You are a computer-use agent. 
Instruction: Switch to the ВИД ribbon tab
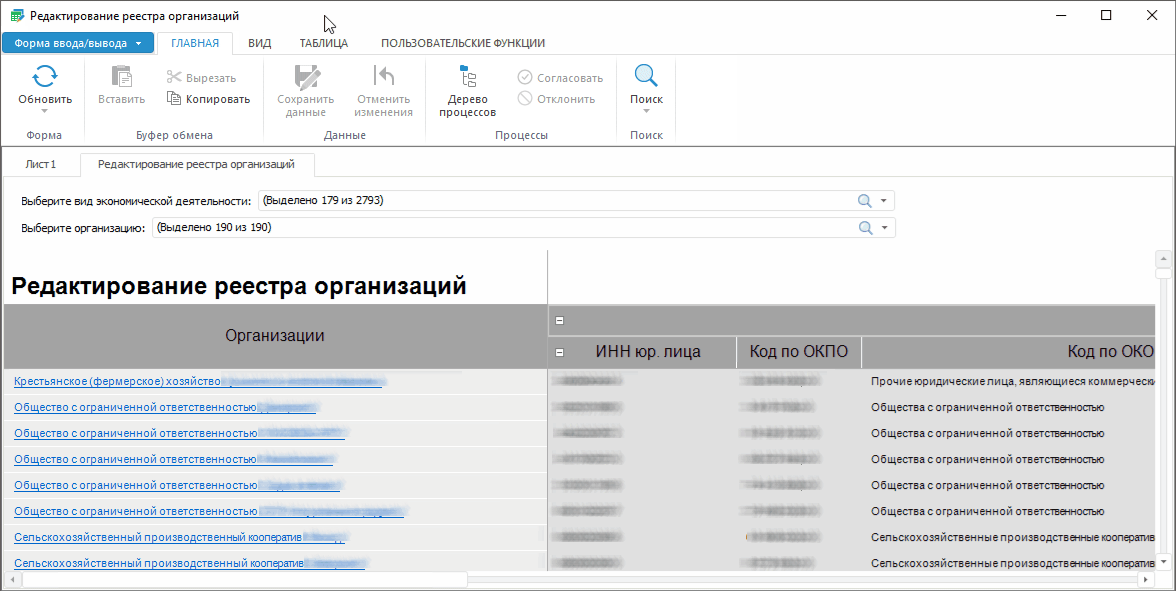[x=259, y=43]
